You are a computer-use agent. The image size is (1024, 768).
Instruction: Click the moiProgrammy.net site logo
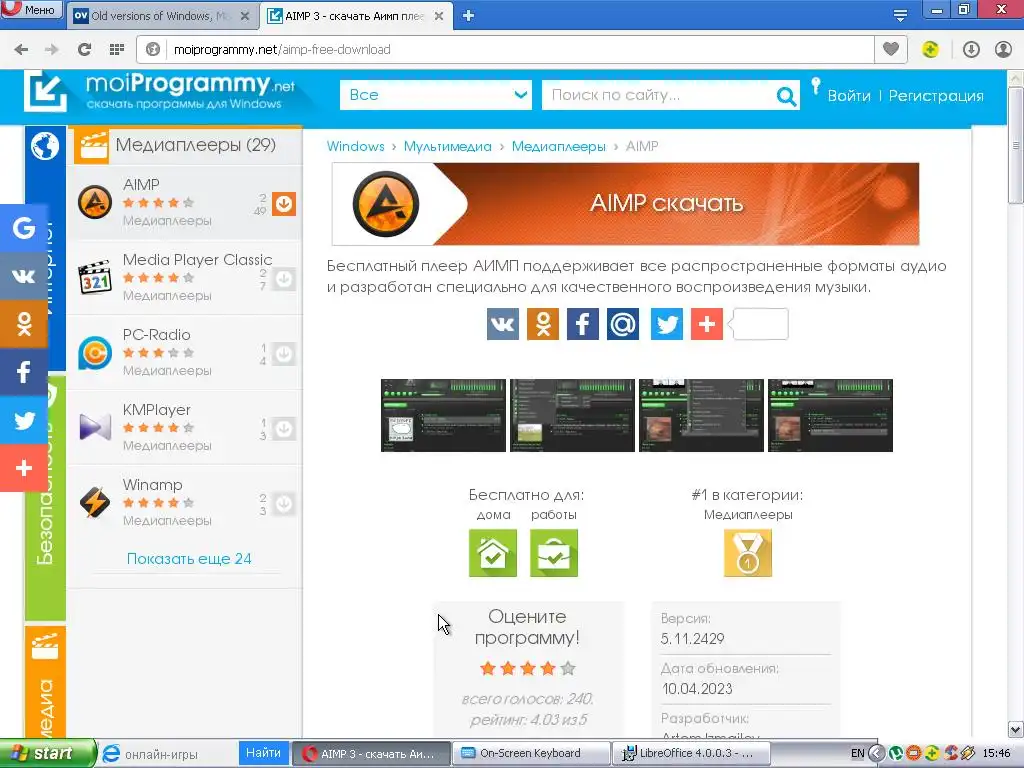[160, 91]
